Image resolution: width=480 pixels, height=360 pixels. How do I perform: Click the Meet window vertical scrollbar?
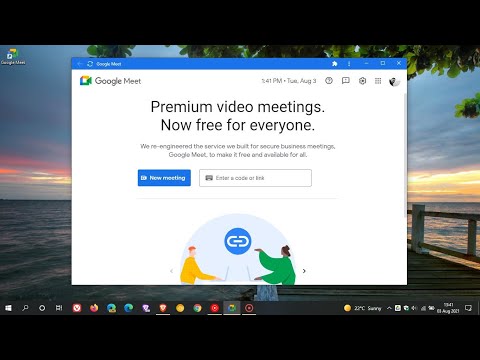(405, 155)
